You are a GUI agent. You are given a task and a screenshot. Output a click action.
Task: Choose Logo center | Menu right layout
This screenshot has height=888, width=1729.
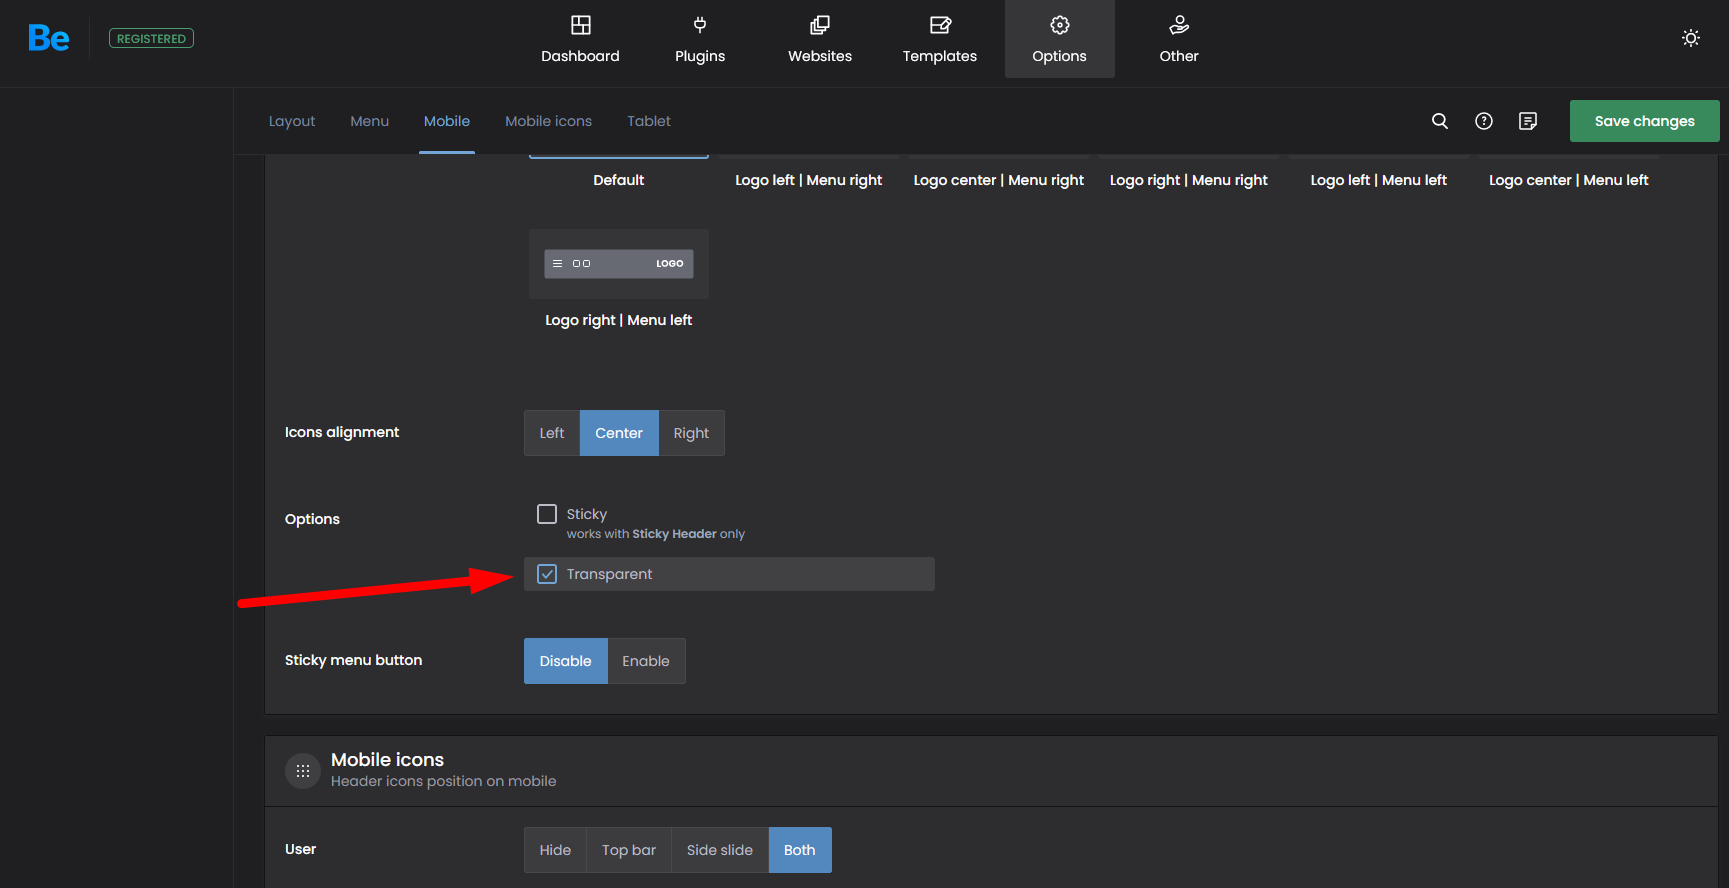999,180
